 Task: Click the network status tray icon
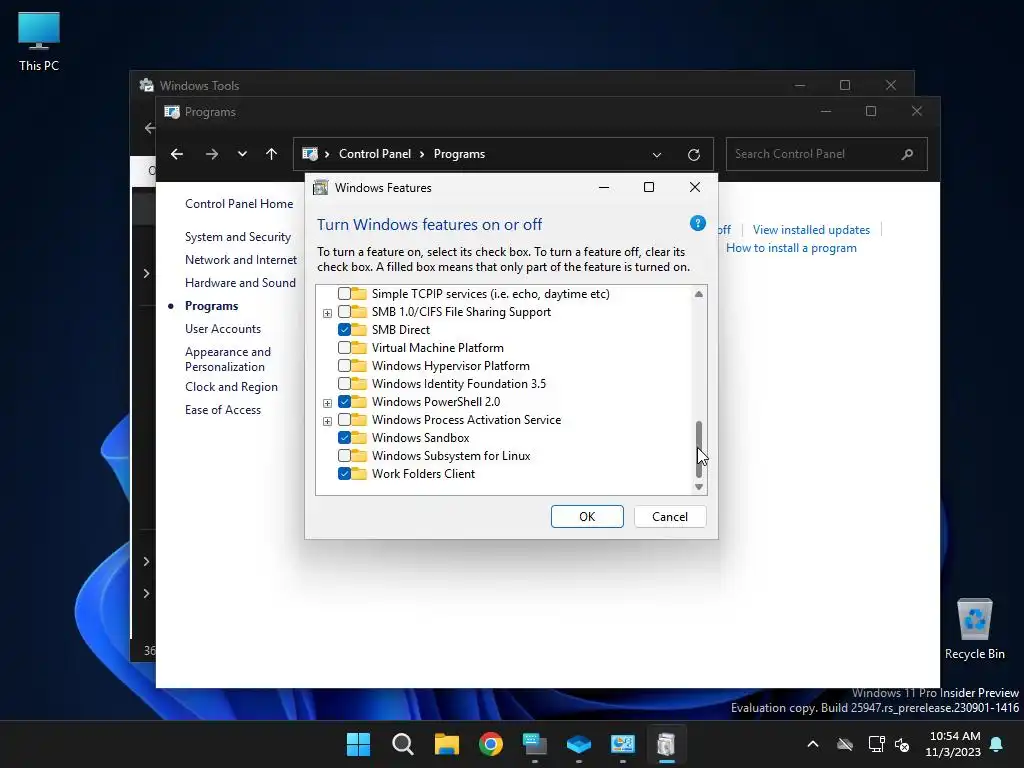pos(876,744)
